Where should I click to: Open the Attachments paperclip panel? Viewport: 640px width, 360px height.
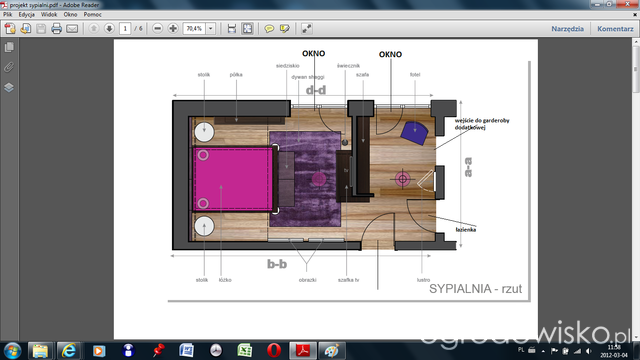click(9, 67)
